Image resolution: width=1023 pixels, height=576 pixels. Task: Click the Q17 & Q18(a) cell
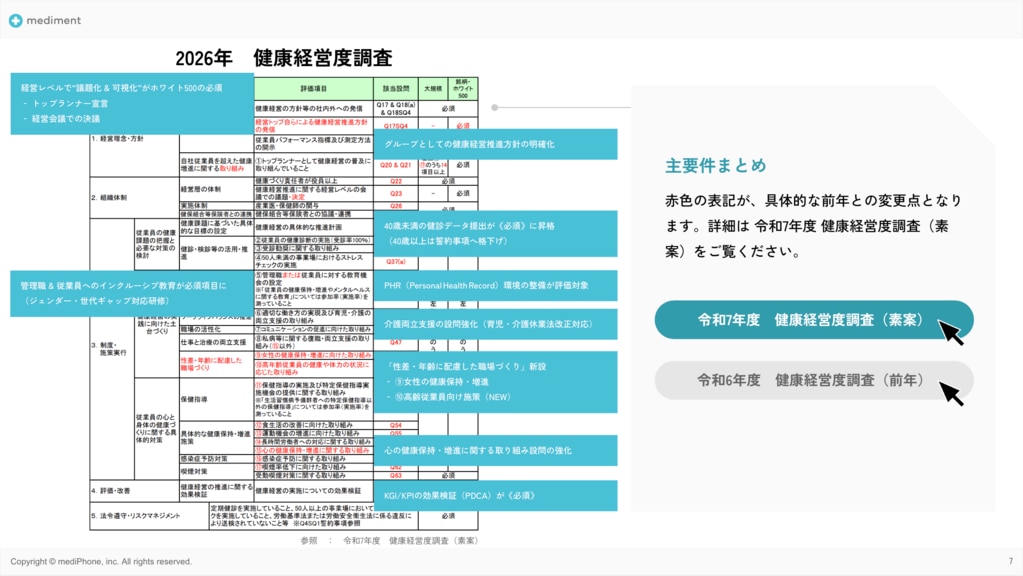coord(395,108)
